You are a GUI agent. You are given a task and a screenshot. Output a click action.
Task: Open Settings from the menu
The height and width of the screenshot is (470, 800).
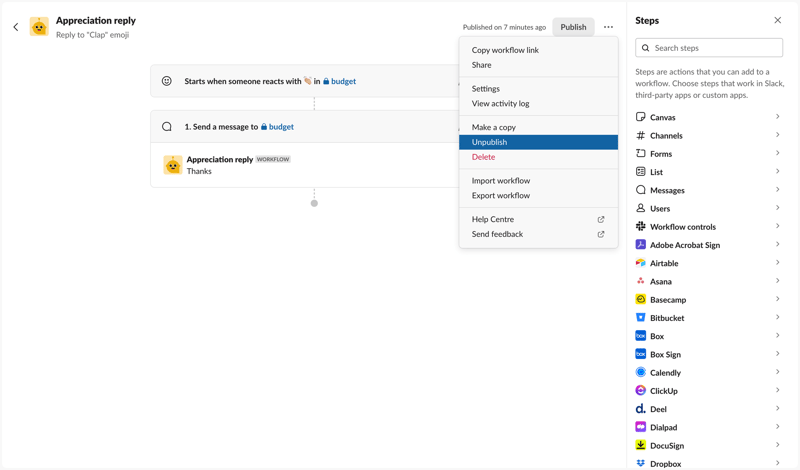538,89
